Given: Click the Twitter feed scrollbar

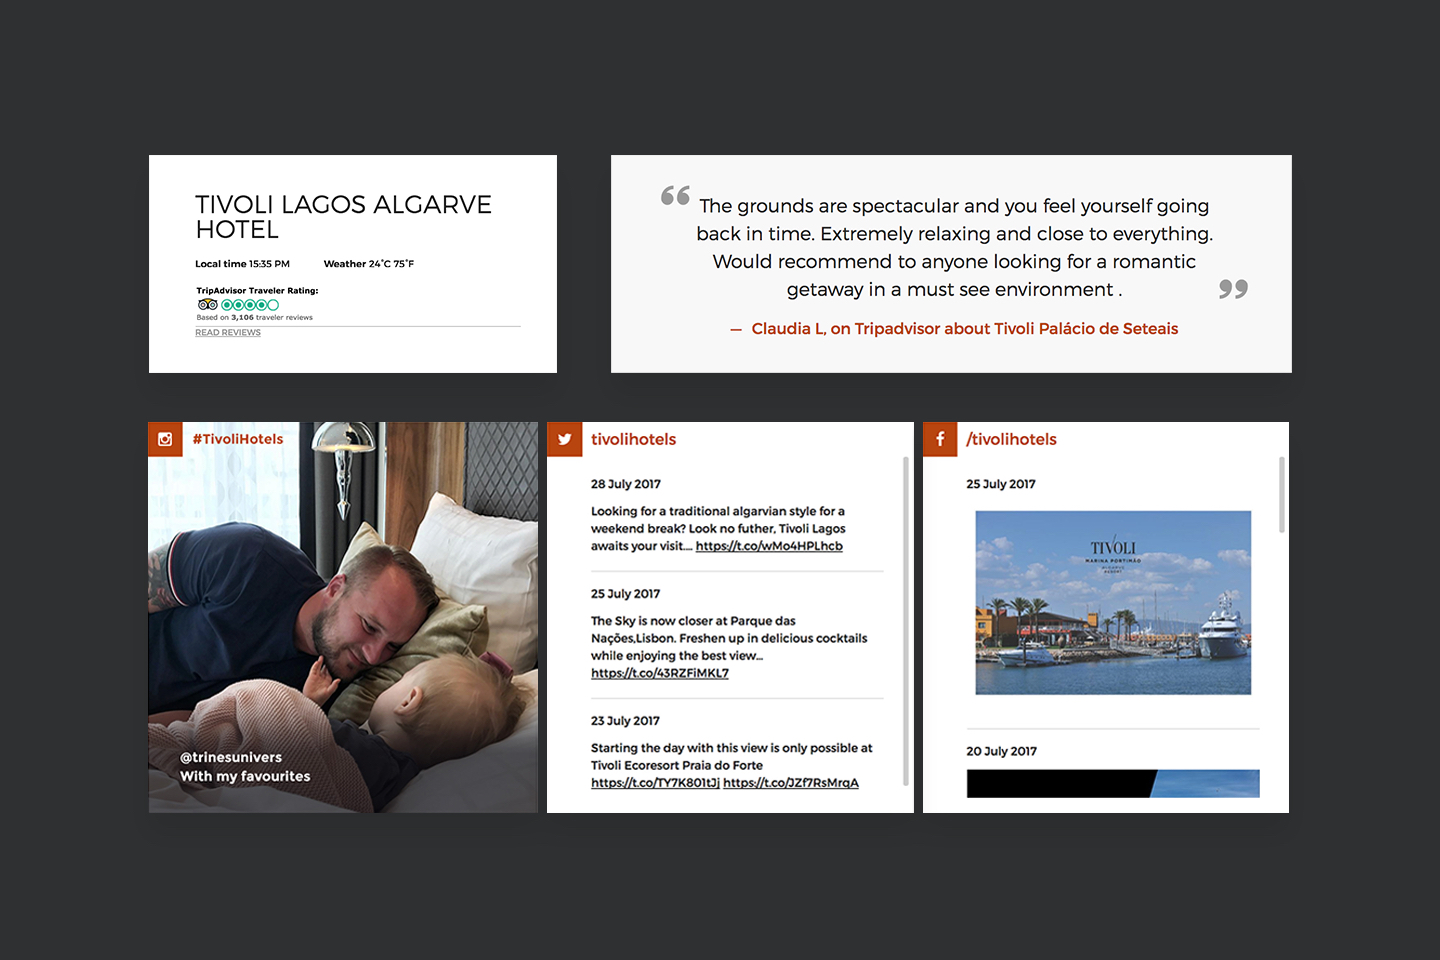Looking at the screenshot, I should tap(906, 620).
